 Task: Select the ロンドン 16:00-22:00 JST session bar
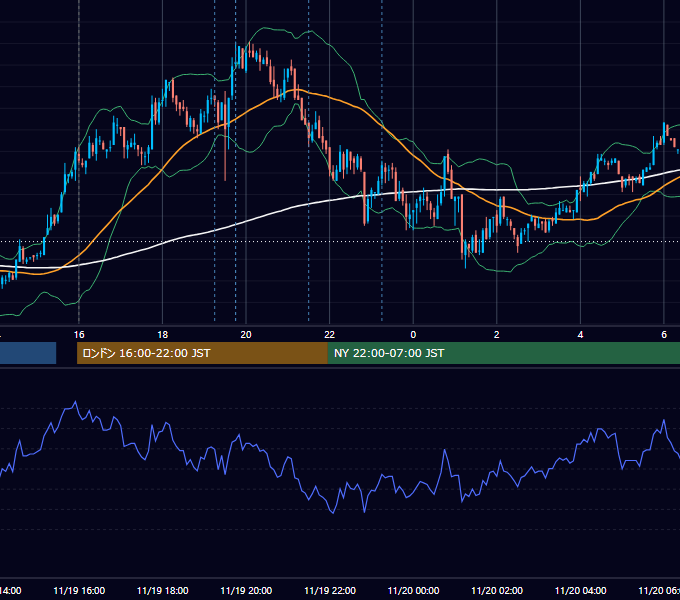(202, 353)
